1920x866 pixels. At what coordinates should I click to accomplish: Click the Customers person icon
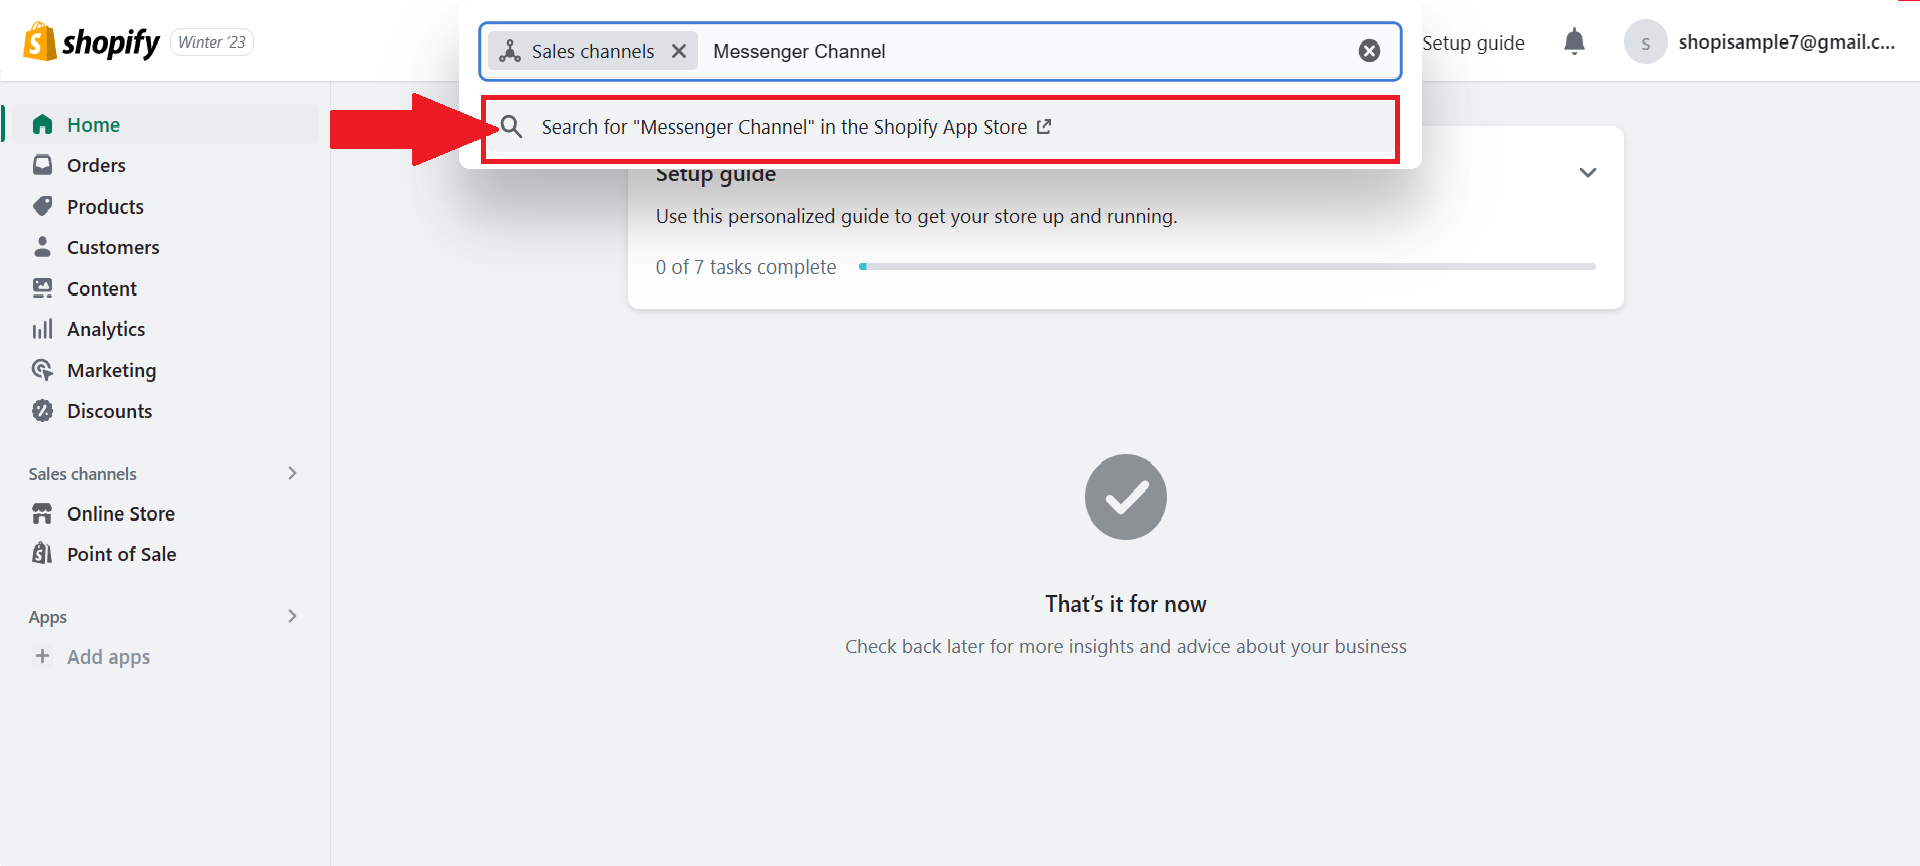(x=42, y=246)
